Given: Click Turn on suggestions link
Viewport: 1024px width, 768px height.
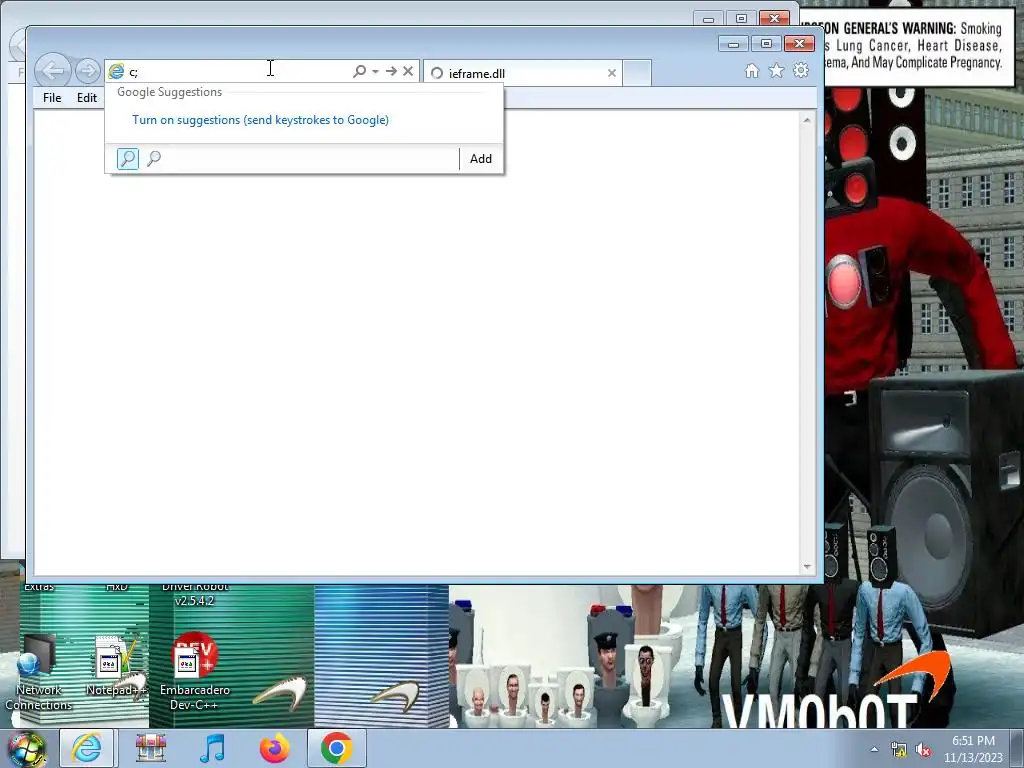Looking at the screenshot, I should pos(261,120).
